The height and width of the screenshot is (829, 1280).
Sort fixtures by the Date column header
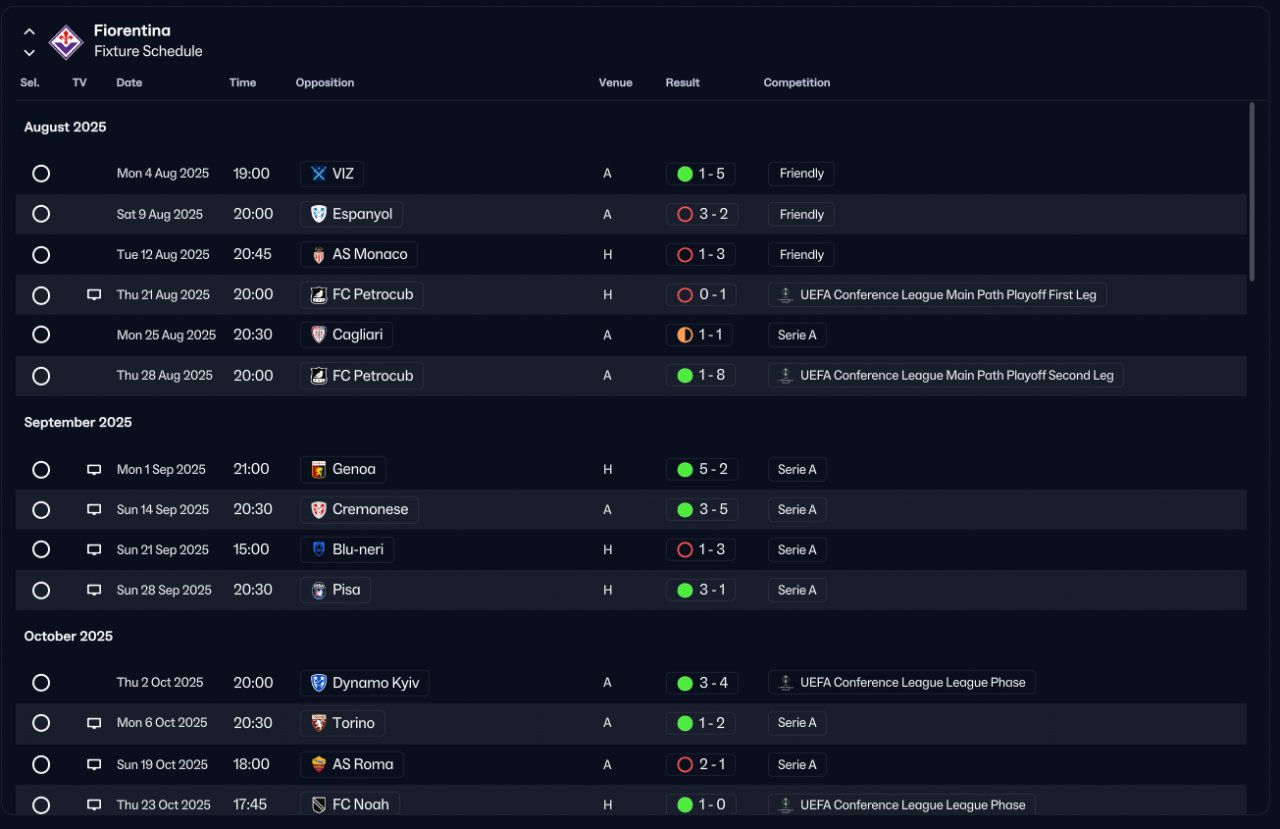129,83
